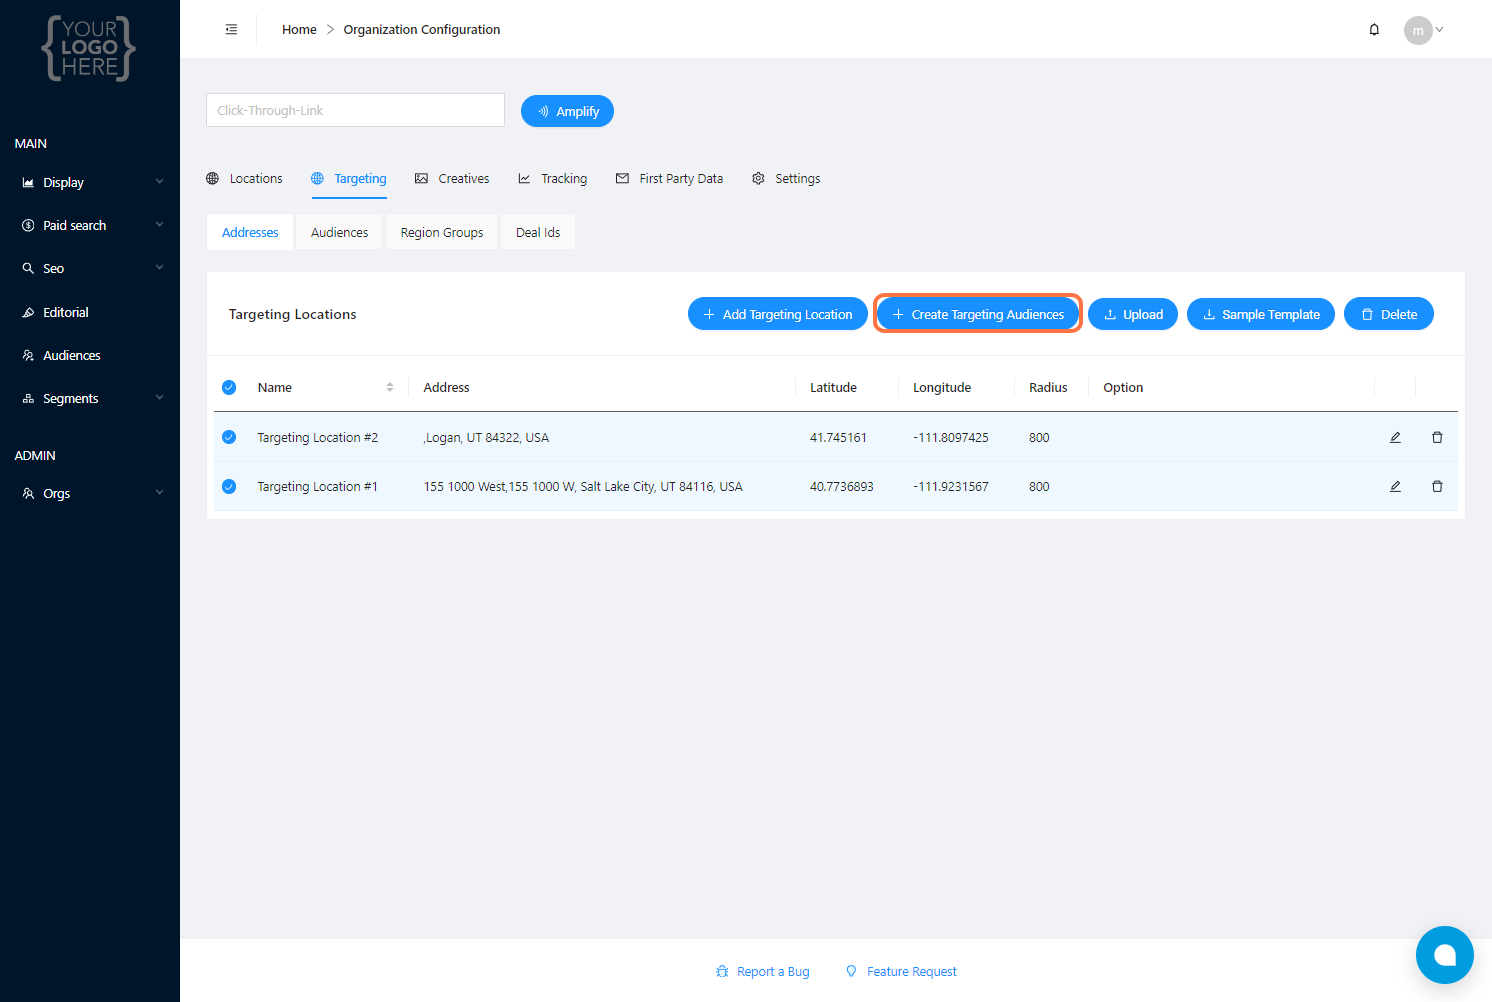
Task: Open the dropdown arrow next to avatar
Action: (x=1440, y=30)
